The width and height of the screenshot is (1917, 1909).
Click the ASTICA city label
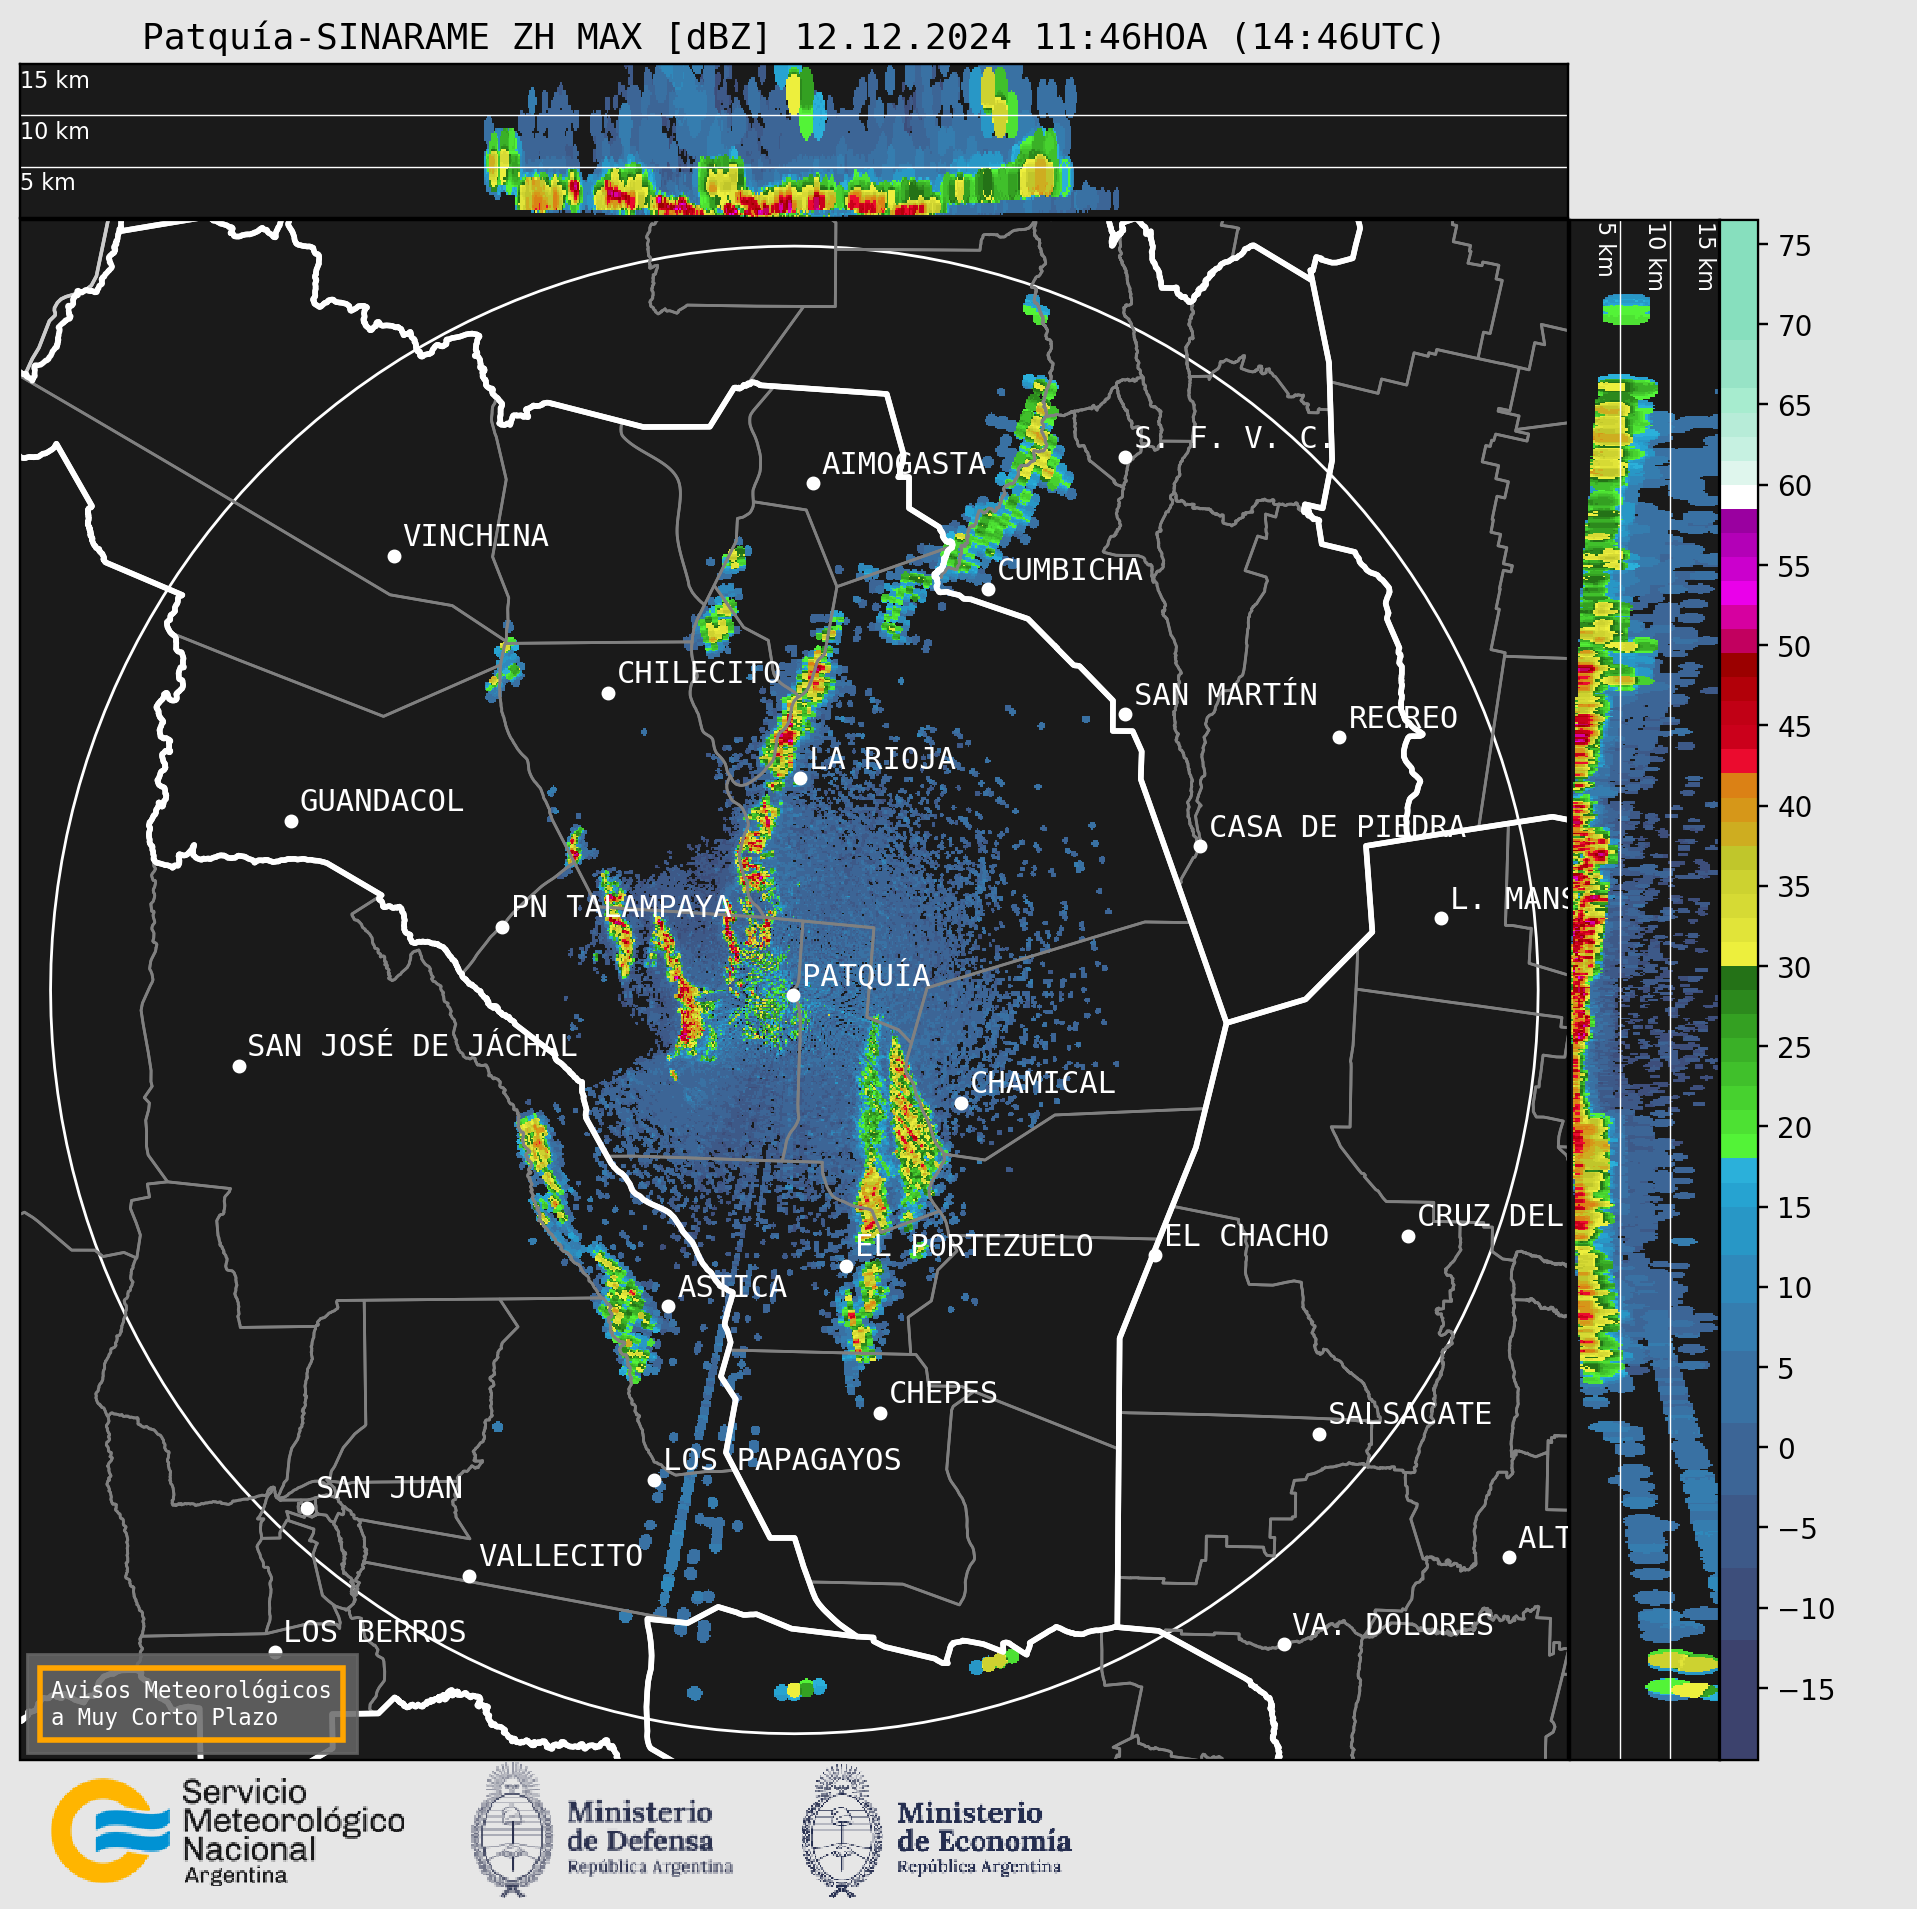click(x=732, y=1286)
